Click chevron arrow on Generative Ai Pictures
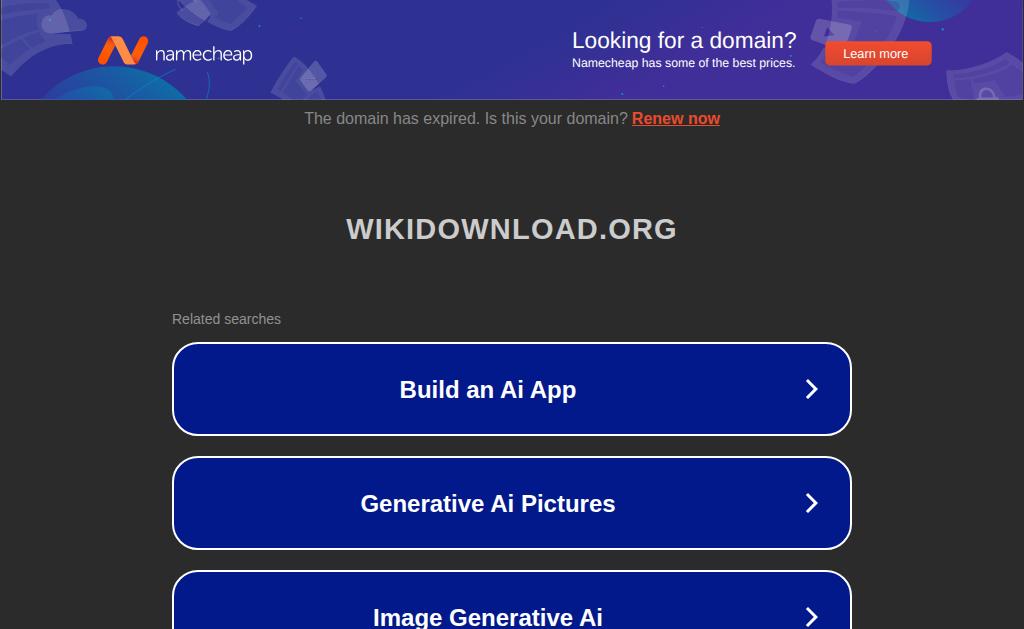This screenshot has height=629, width=1024. [x=811, y=503]
